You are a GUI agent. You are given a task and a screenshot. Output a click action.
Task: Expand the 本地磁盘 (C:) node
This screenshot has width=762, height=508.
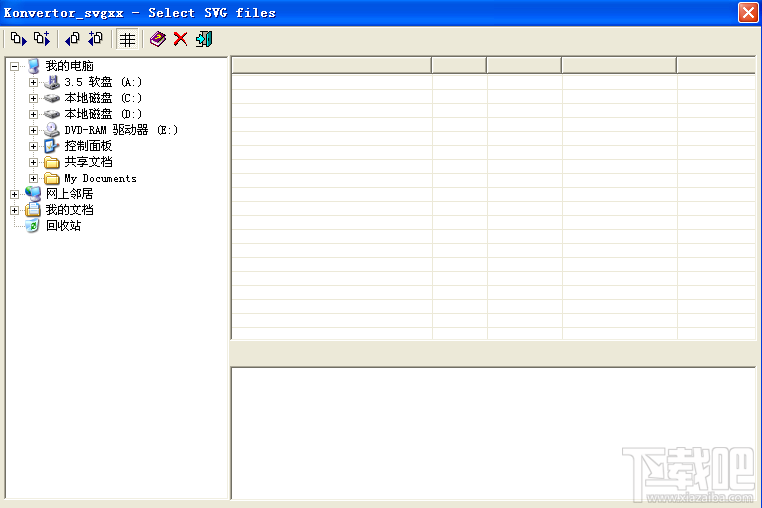coord(33,99)
